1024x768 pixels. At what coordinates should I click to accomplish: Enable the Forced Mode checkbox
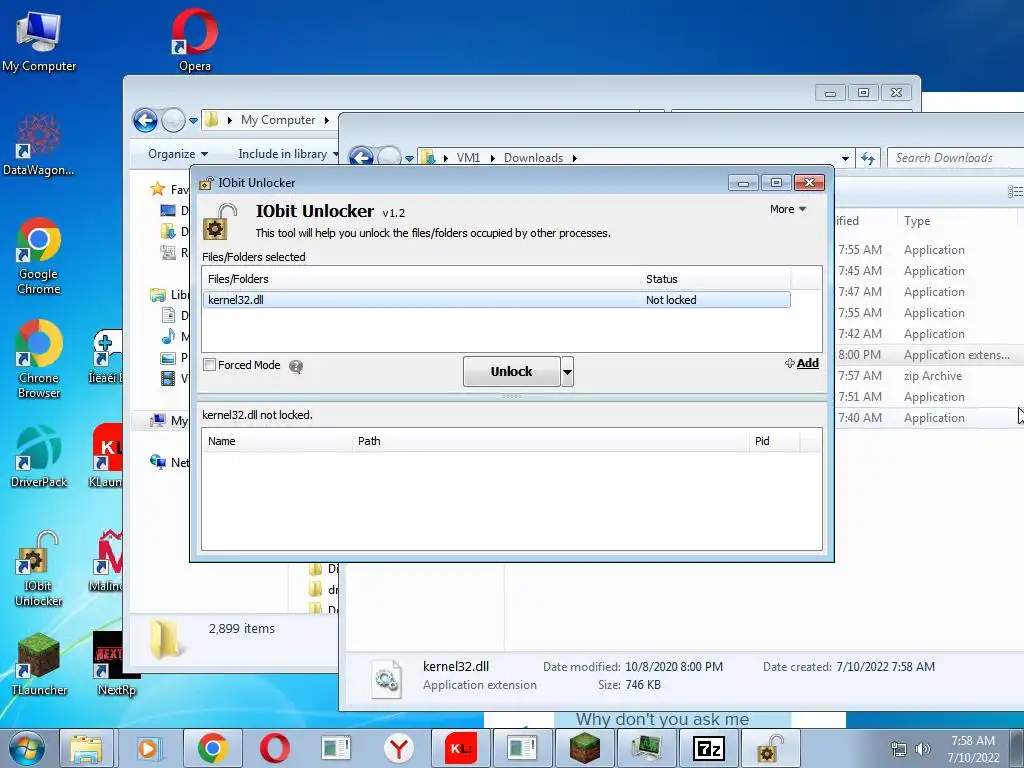210,365
